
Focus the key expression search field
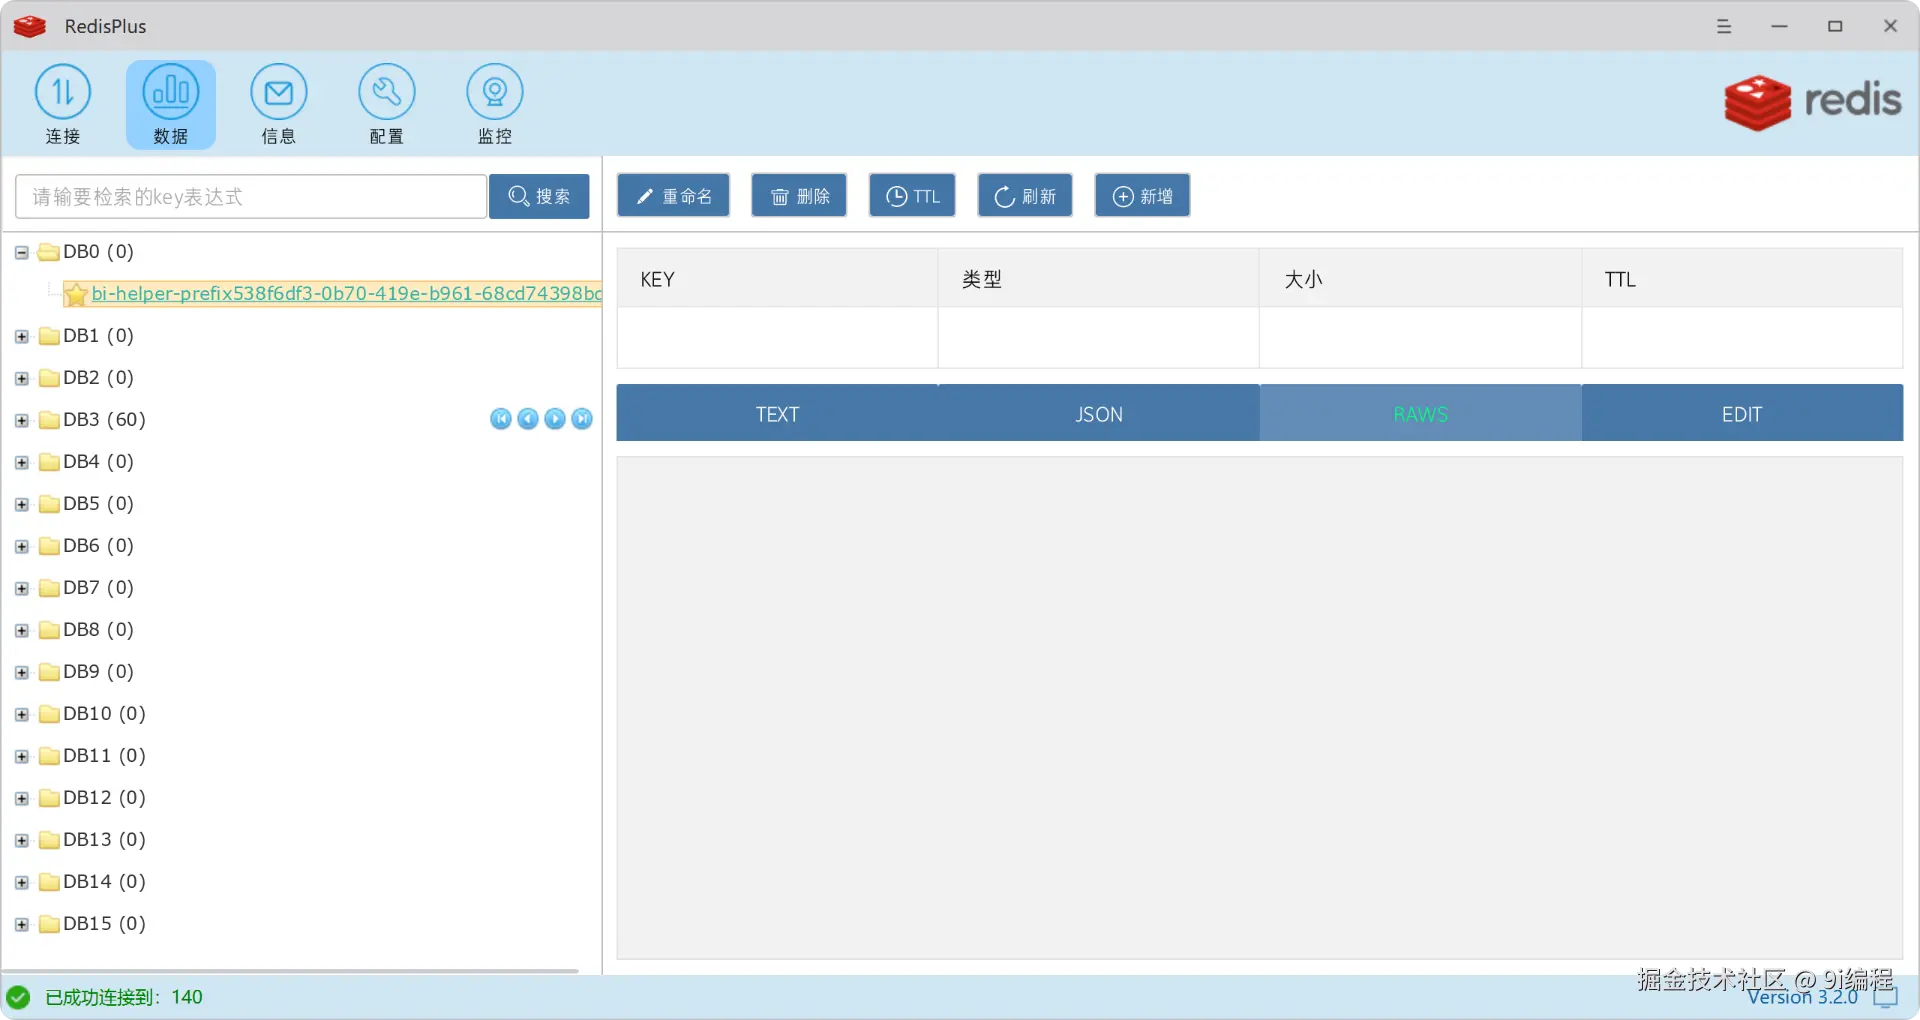click(x=251, y=196)
